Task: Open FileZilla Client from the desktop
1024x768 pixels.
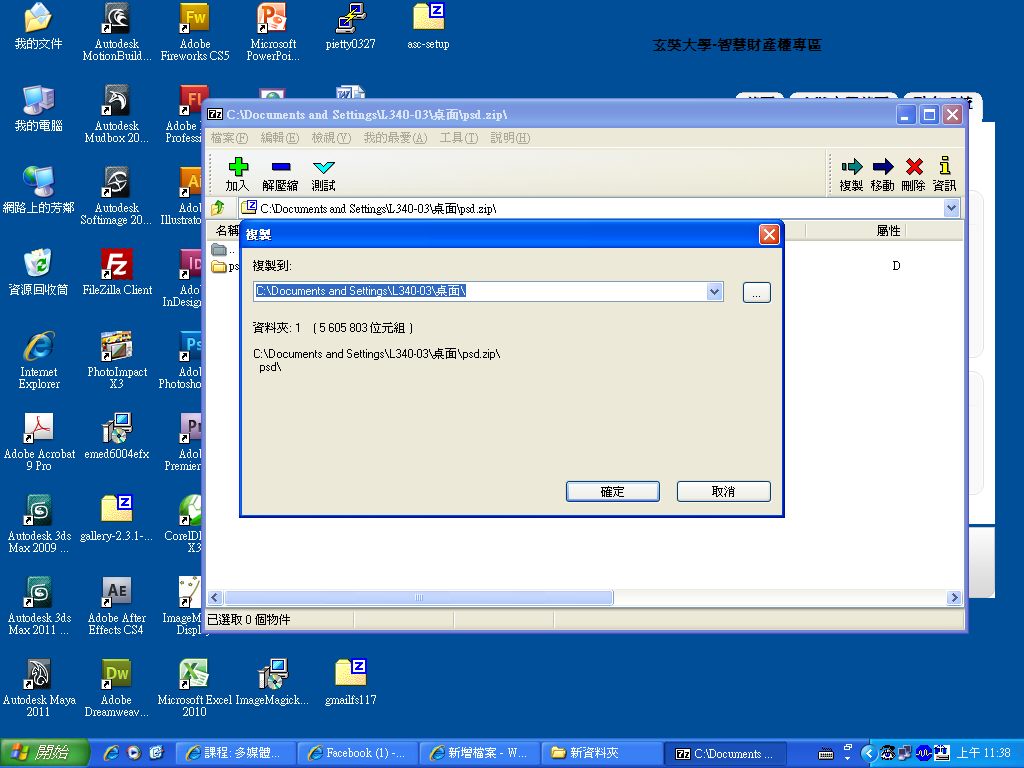Action: pyautogui.click(x=115, y=265)
